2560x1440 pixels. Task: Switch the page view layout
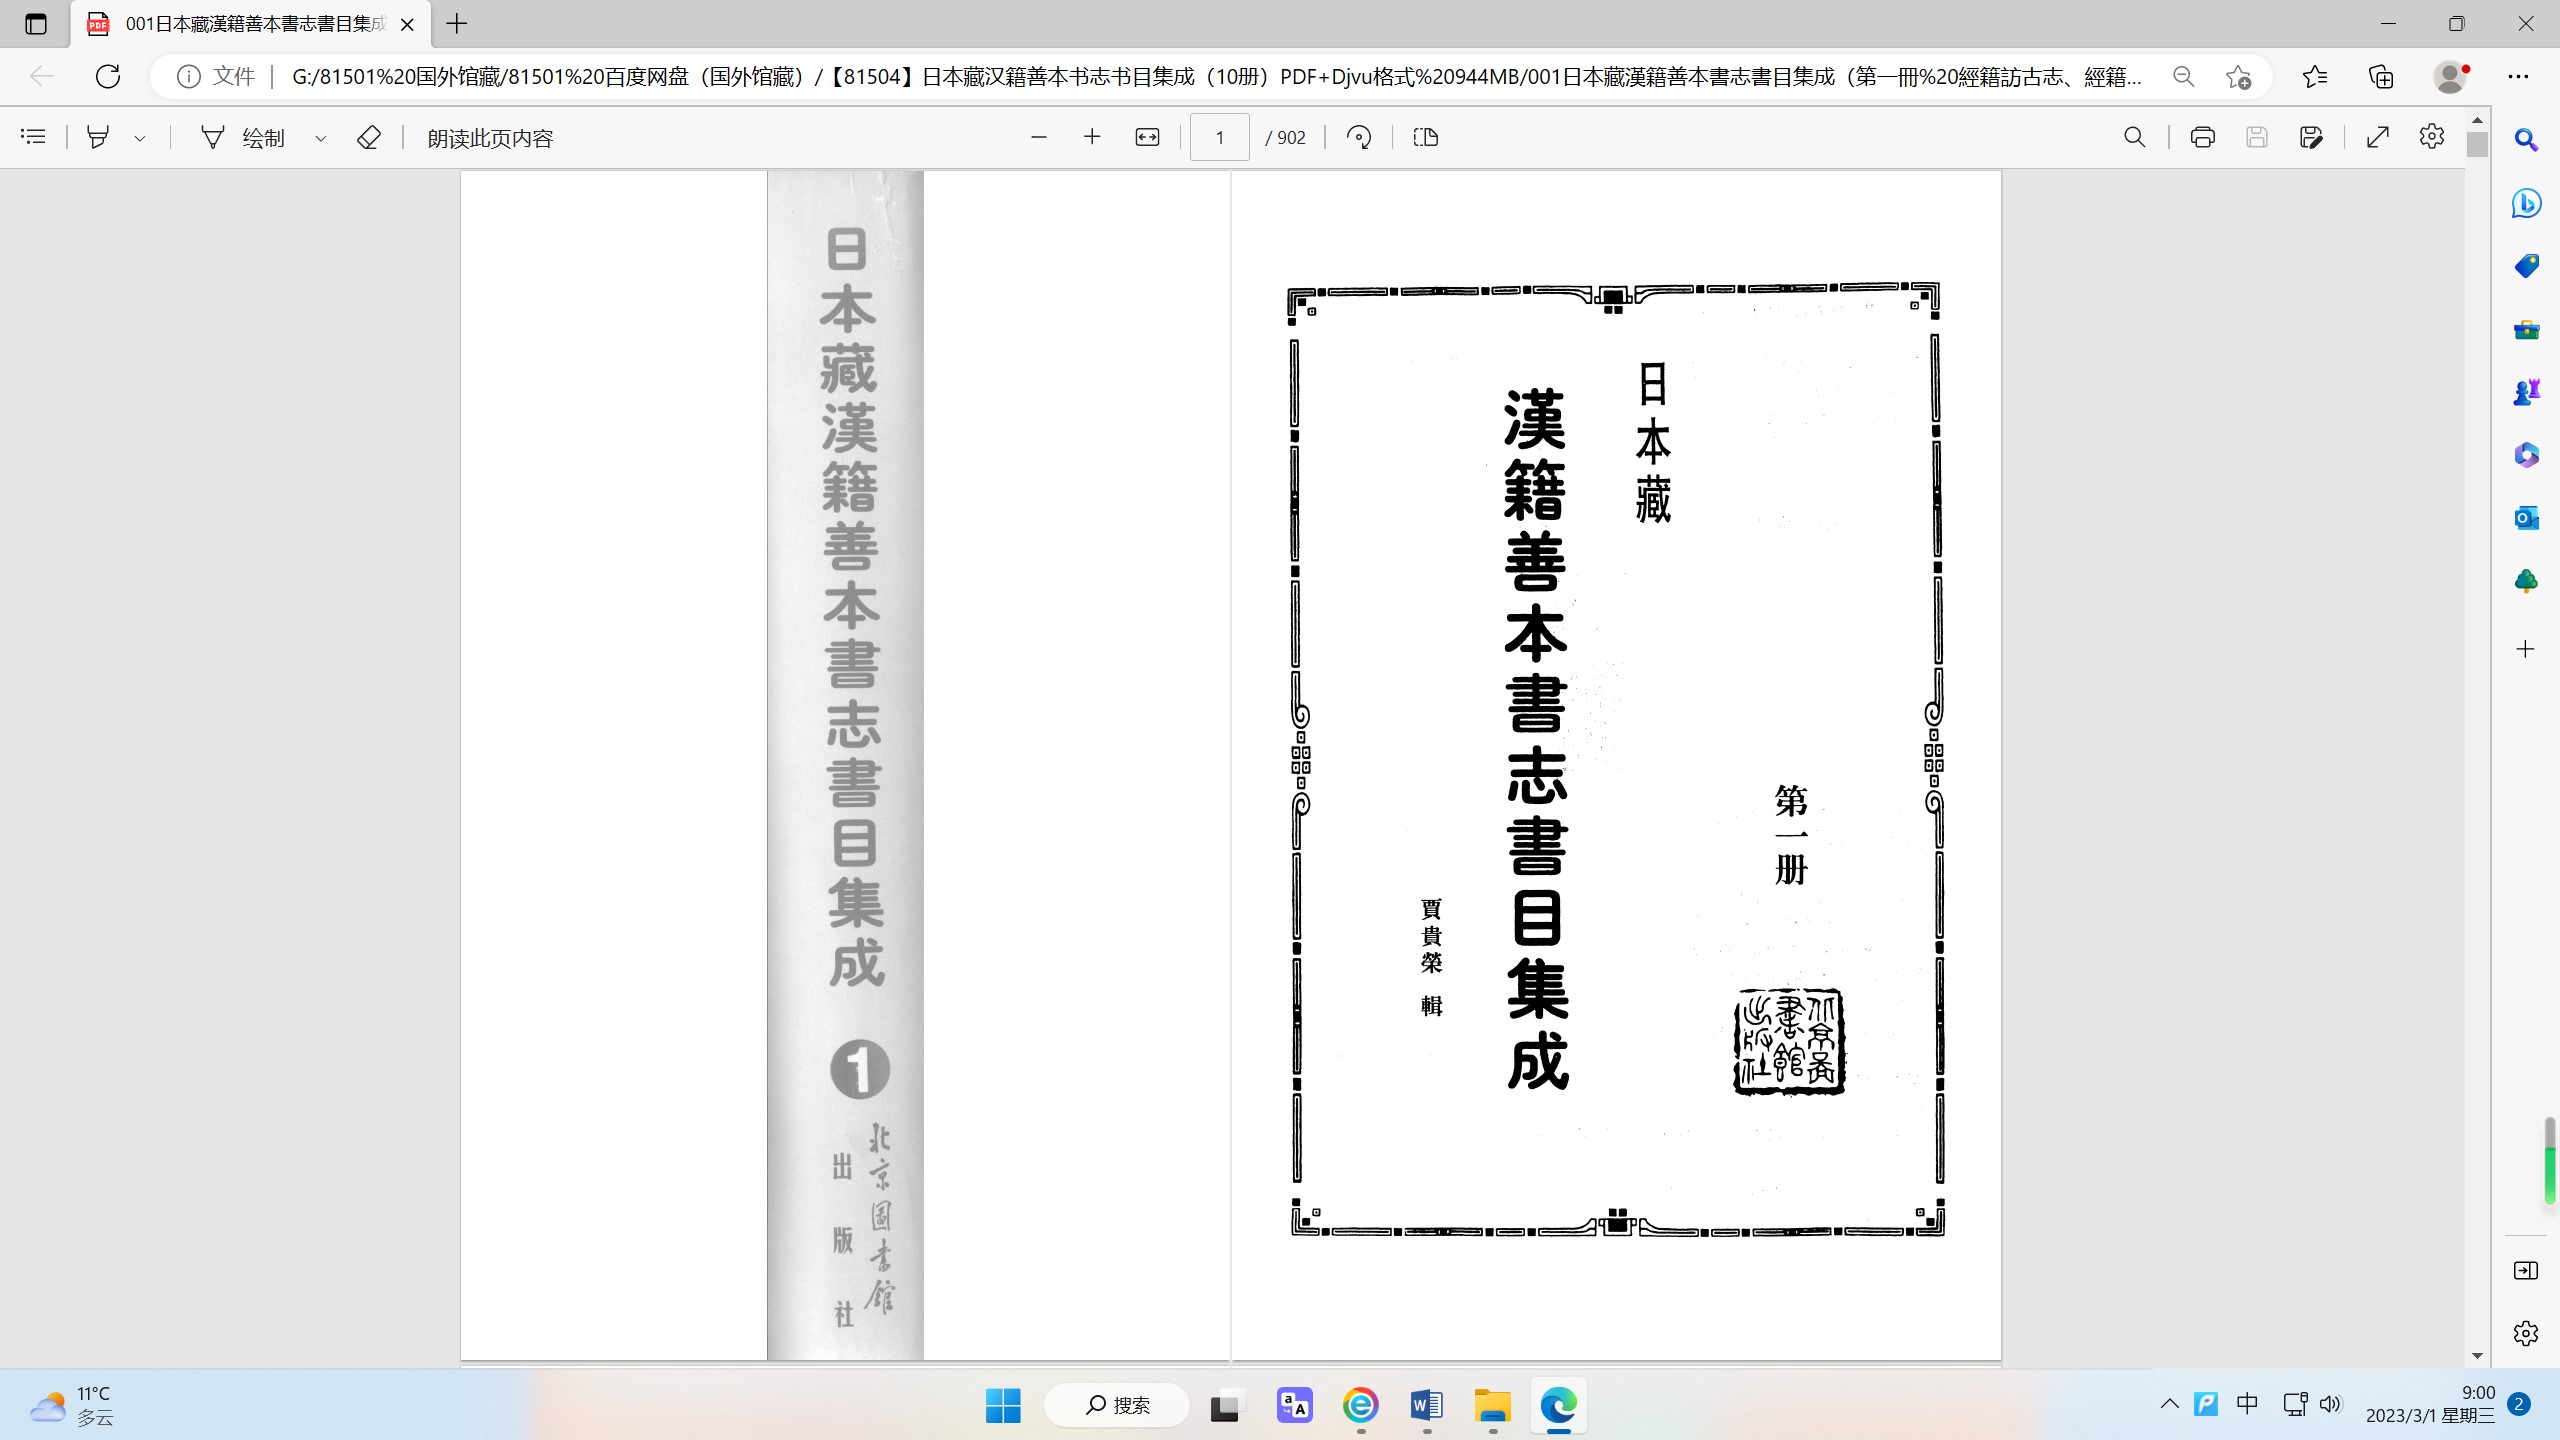point(1426,137)
